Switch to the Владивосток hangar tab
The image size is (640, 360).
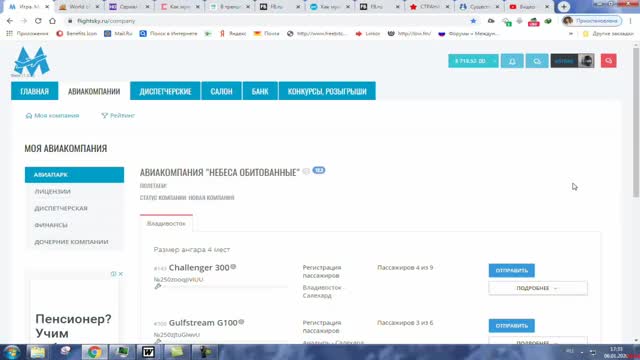click(x=166, y=223)
